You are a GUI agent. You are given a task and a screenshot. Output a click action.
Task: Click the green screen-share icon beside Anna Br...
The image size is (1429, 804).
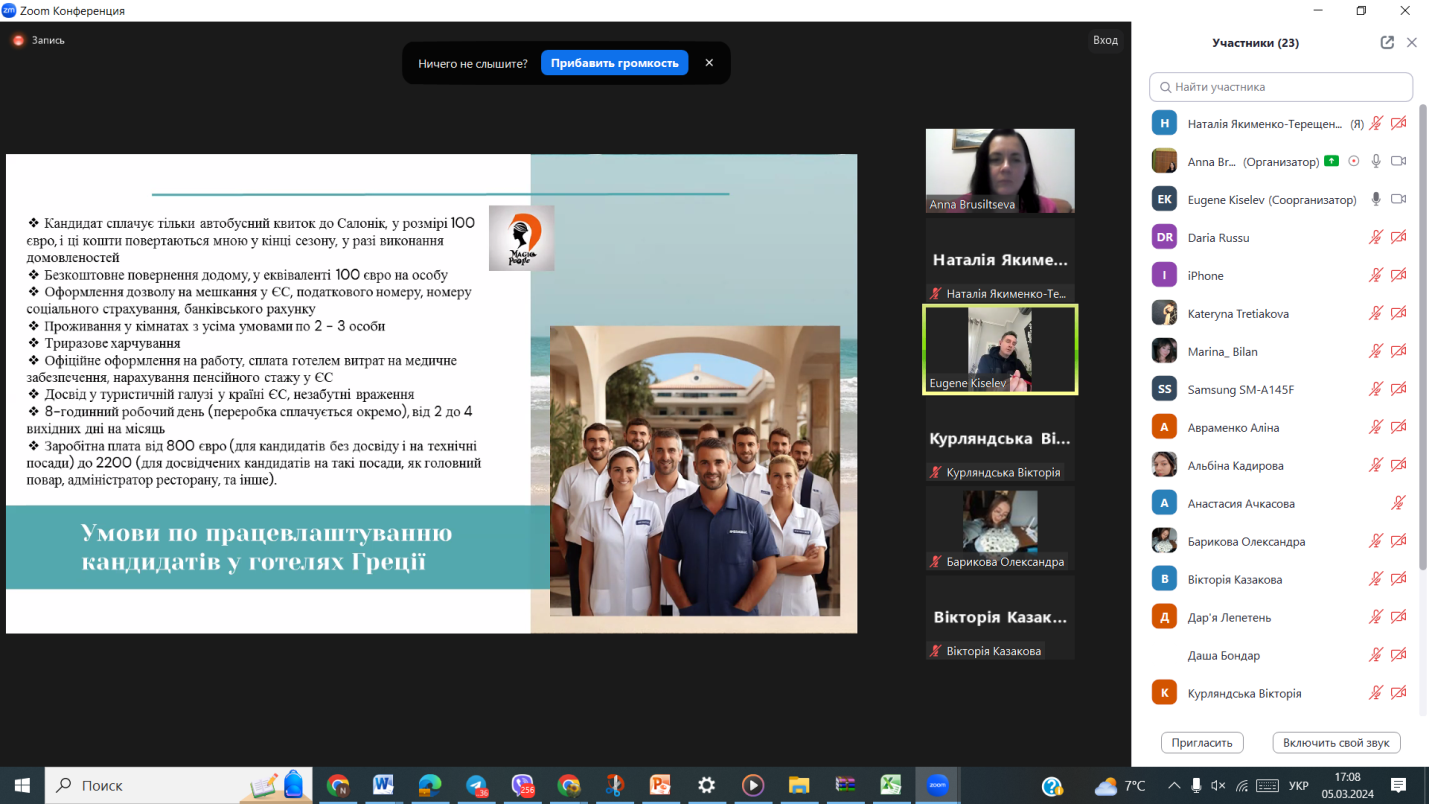[1331, 161]
